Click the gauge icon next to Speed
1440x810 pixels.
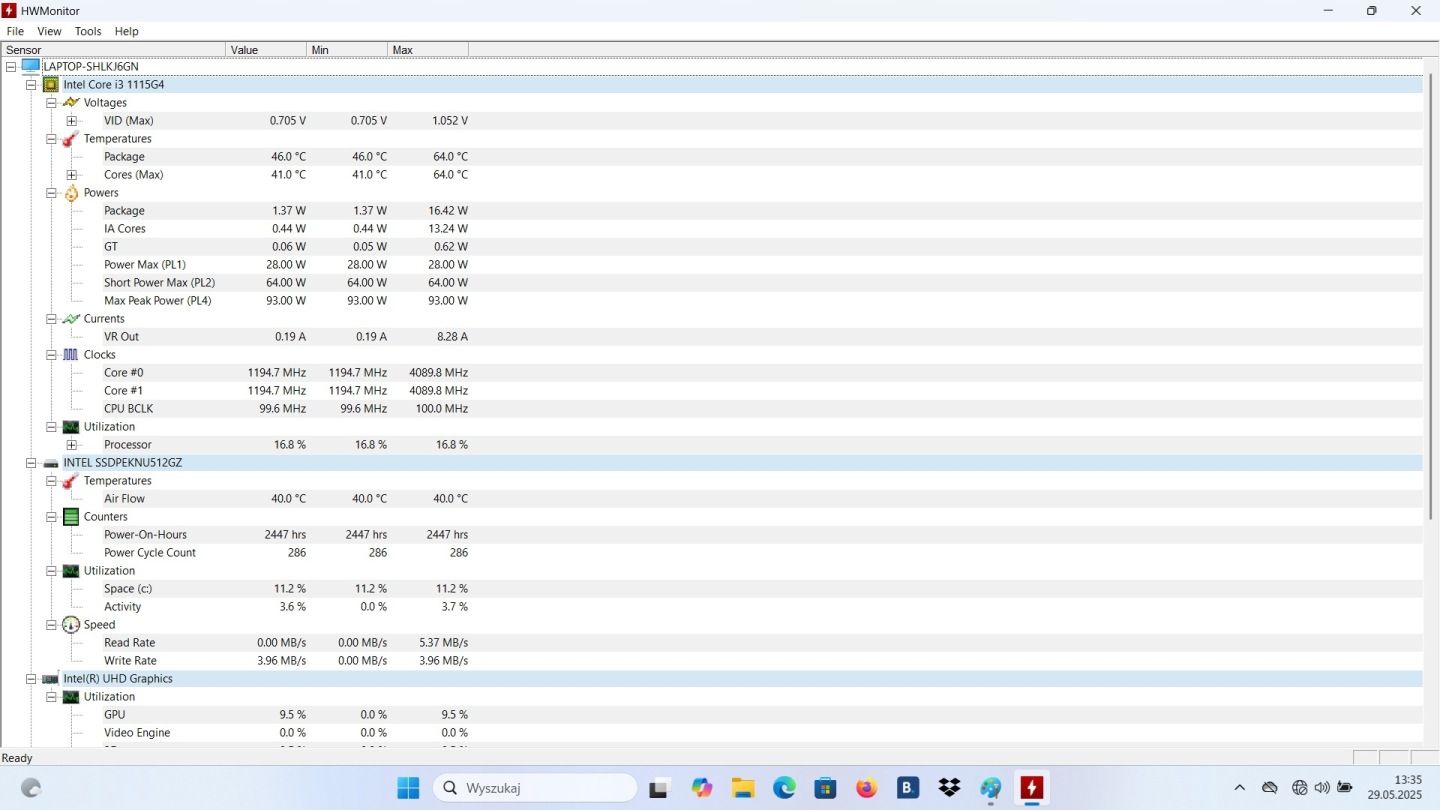point(71,625)
